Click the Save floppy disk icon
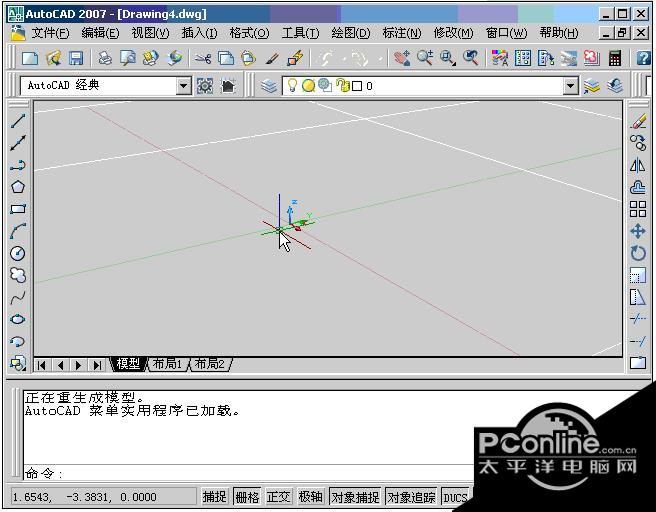Image resolution: width=656 pixels, height=512 pixels. click(x=76, y=58)
